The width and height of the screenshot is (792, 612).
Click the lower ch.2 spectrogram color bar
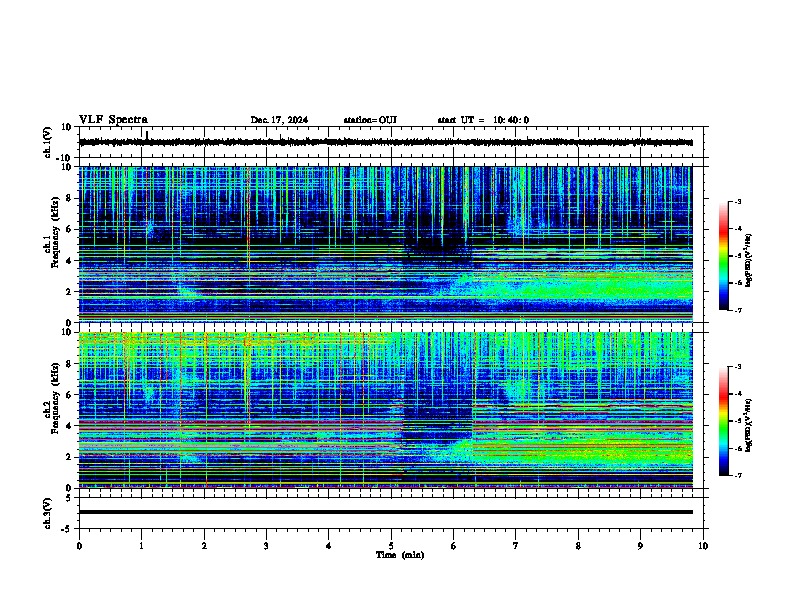(724, 421)
